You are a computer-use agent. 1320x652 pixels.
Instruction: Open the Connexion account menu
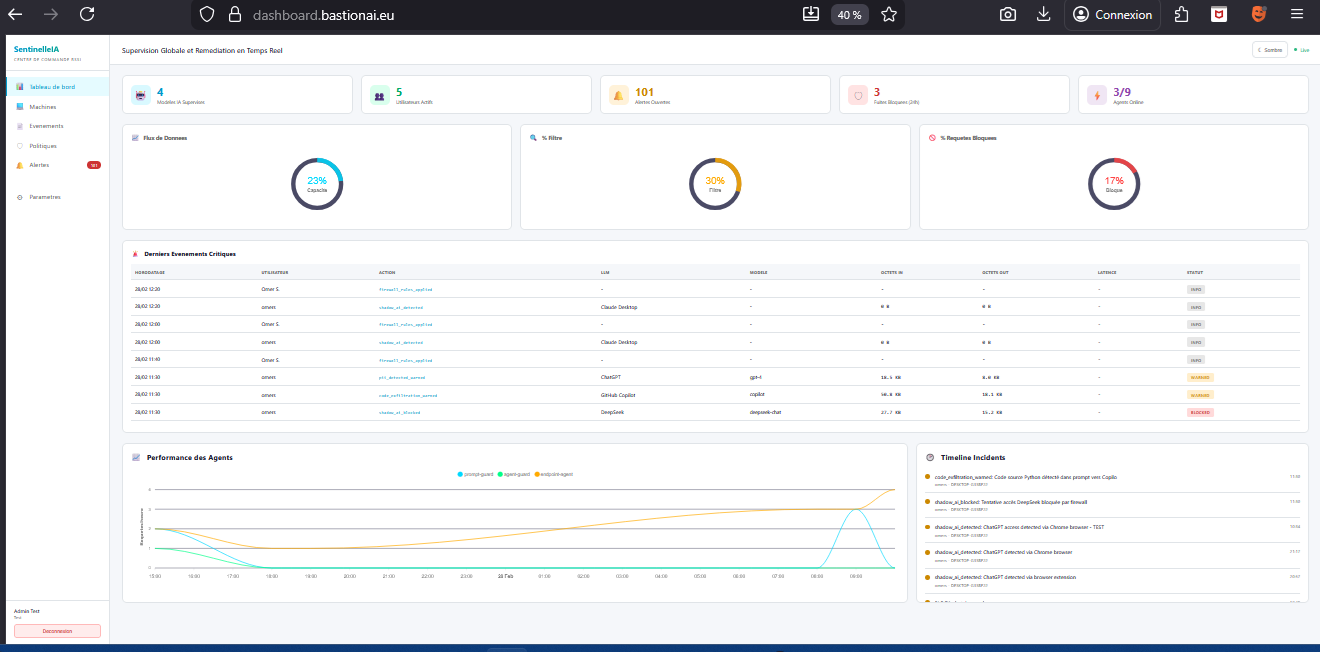click(x=1112, y=14)
